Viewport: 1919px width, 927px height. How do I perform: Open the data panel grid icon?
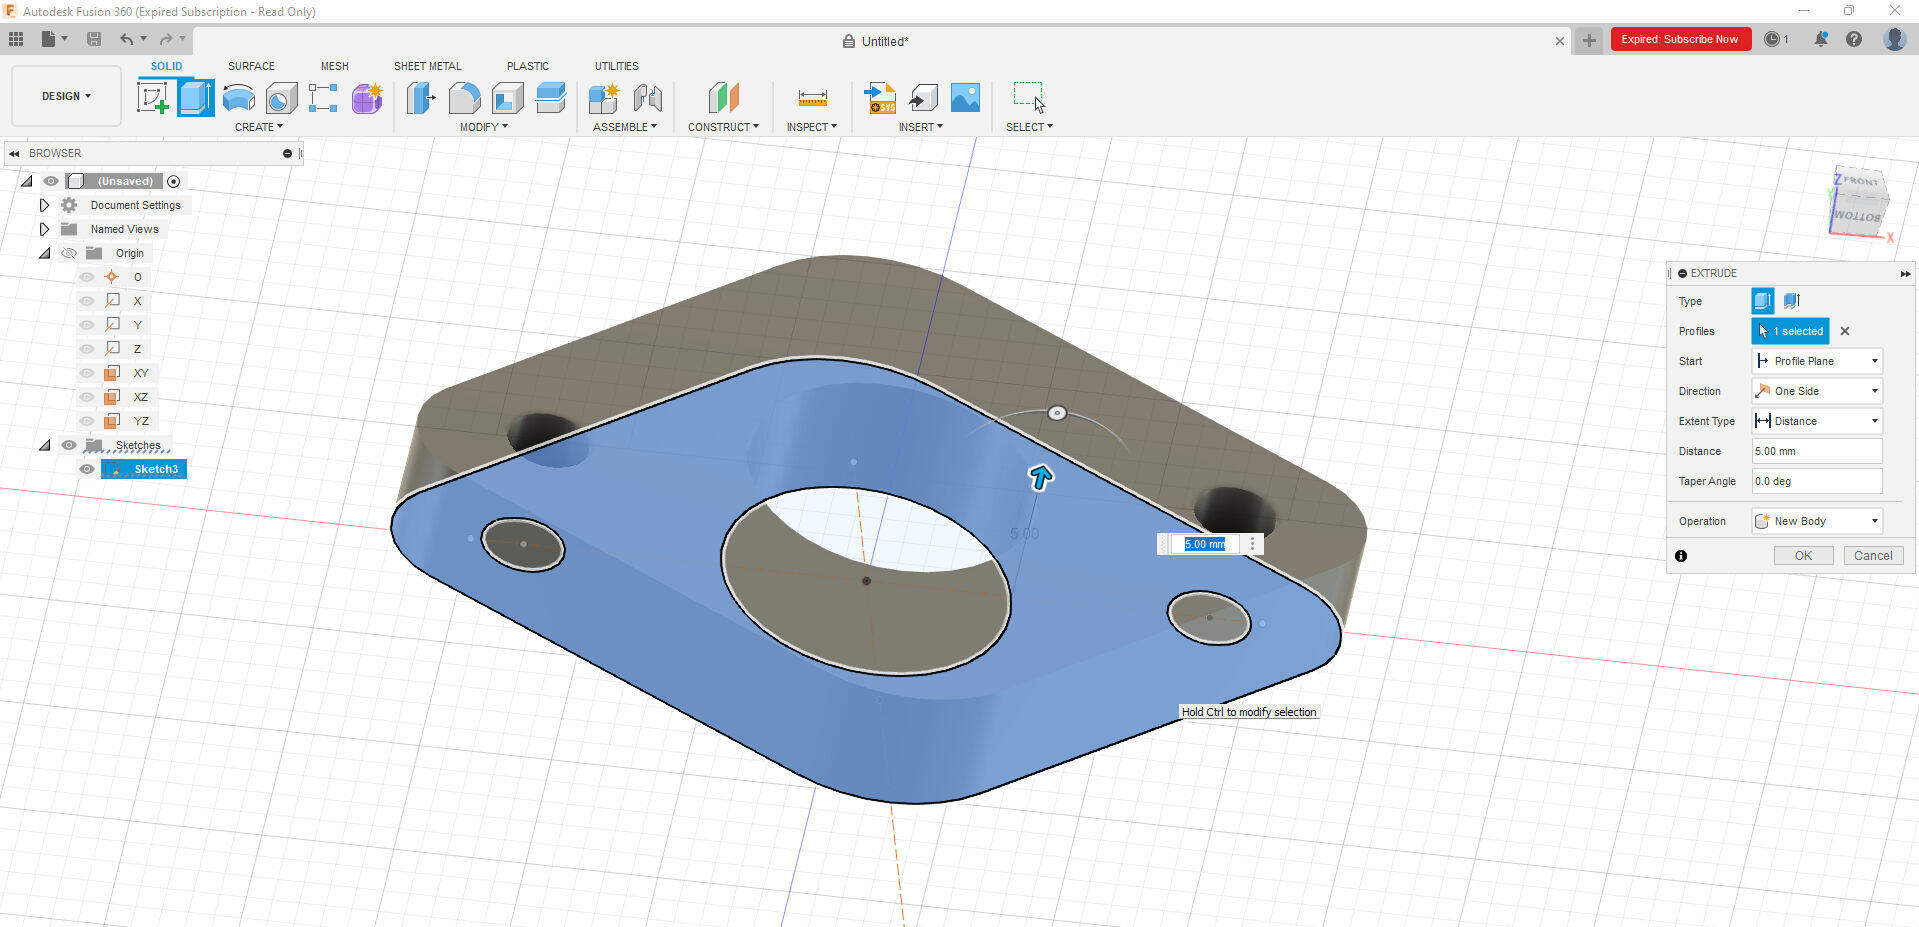point(16,39)
